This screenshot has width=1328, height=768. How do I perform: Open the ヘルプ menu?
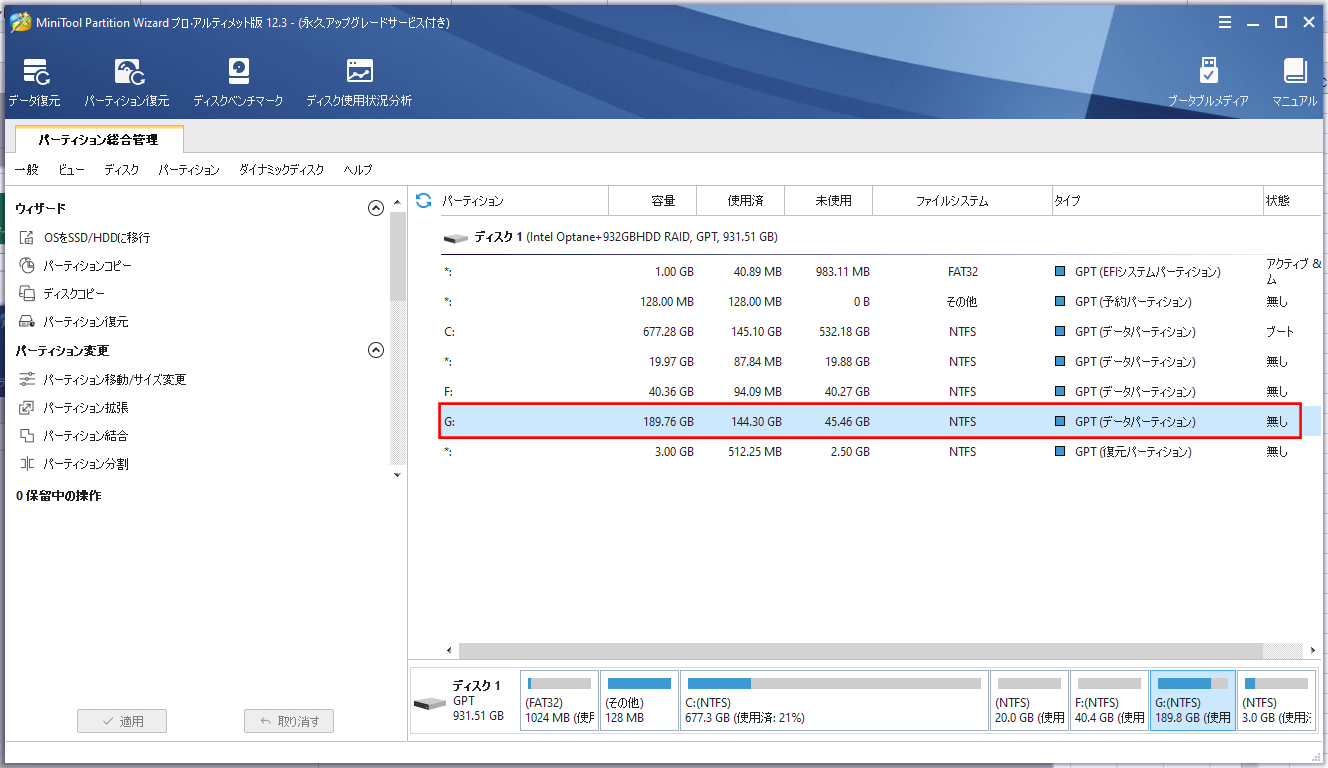coord(358,170)
